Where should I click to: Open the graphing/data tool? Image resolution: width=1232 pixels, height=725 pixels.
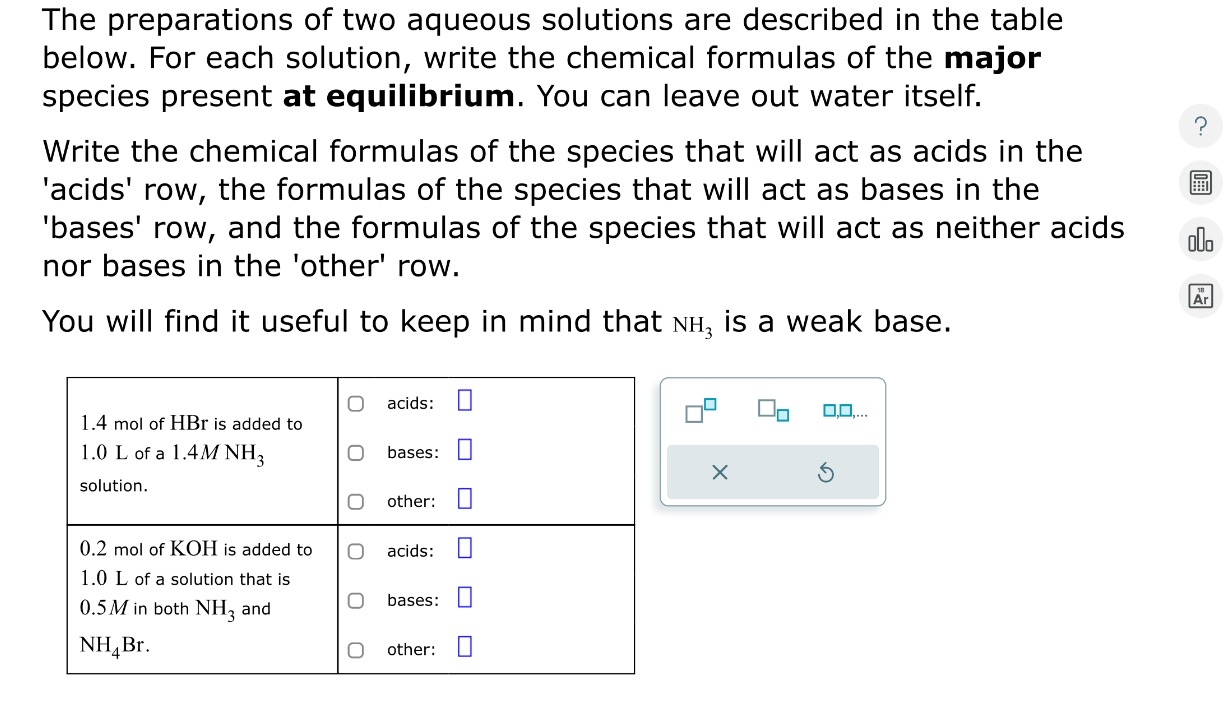point(1200,239)
